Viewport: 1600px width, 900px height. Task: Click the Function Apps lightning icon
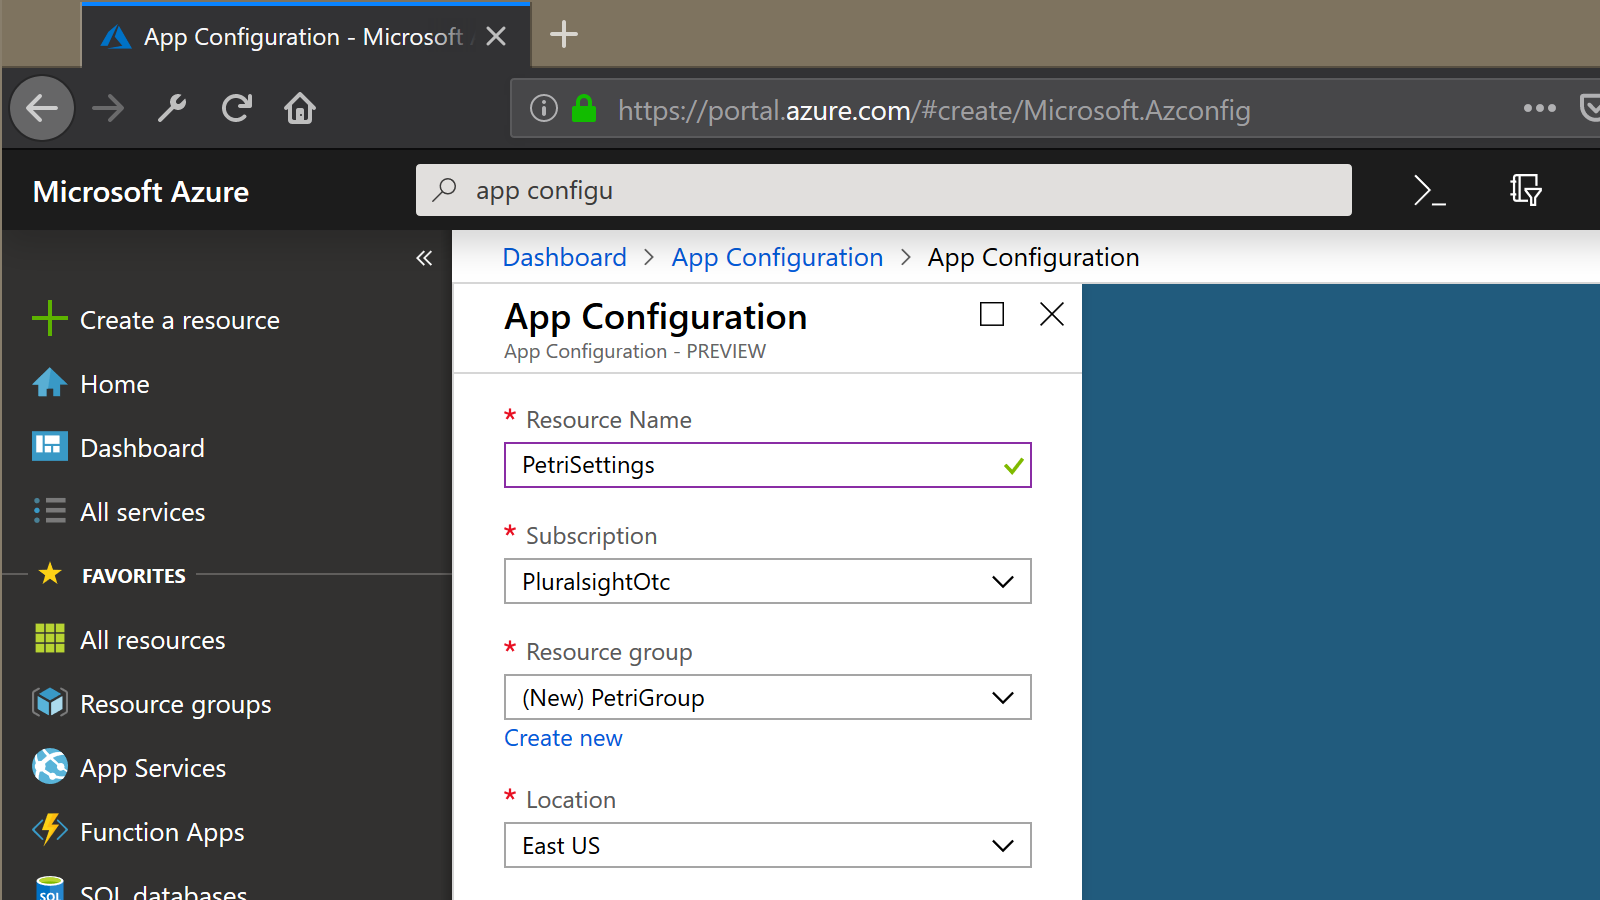pos(50,829)
